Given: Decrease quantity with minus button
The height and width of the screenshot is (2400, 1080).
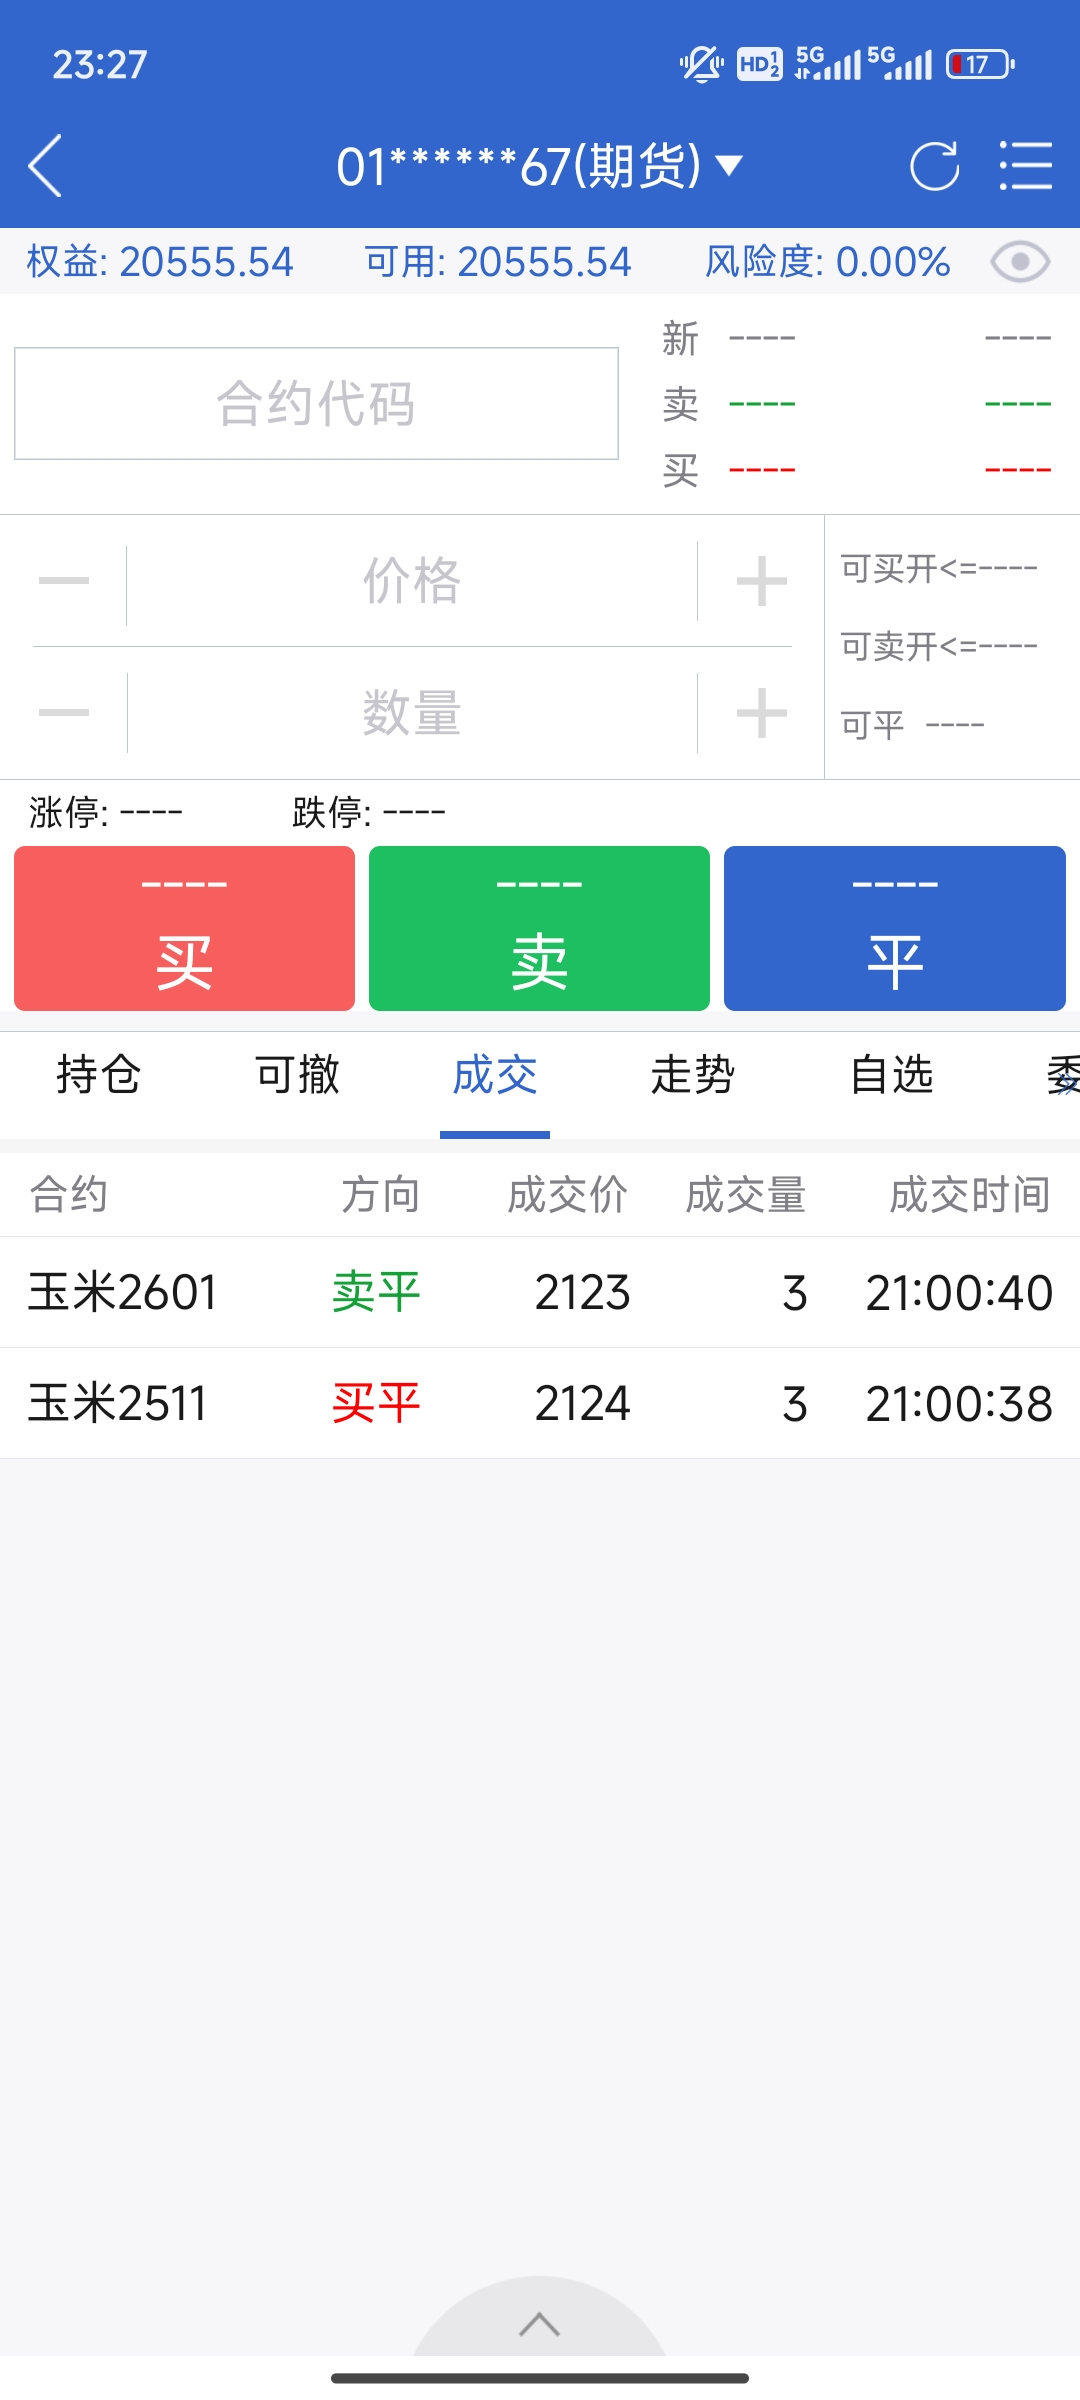Looking at the screenshot, I should tap(64, 713).
